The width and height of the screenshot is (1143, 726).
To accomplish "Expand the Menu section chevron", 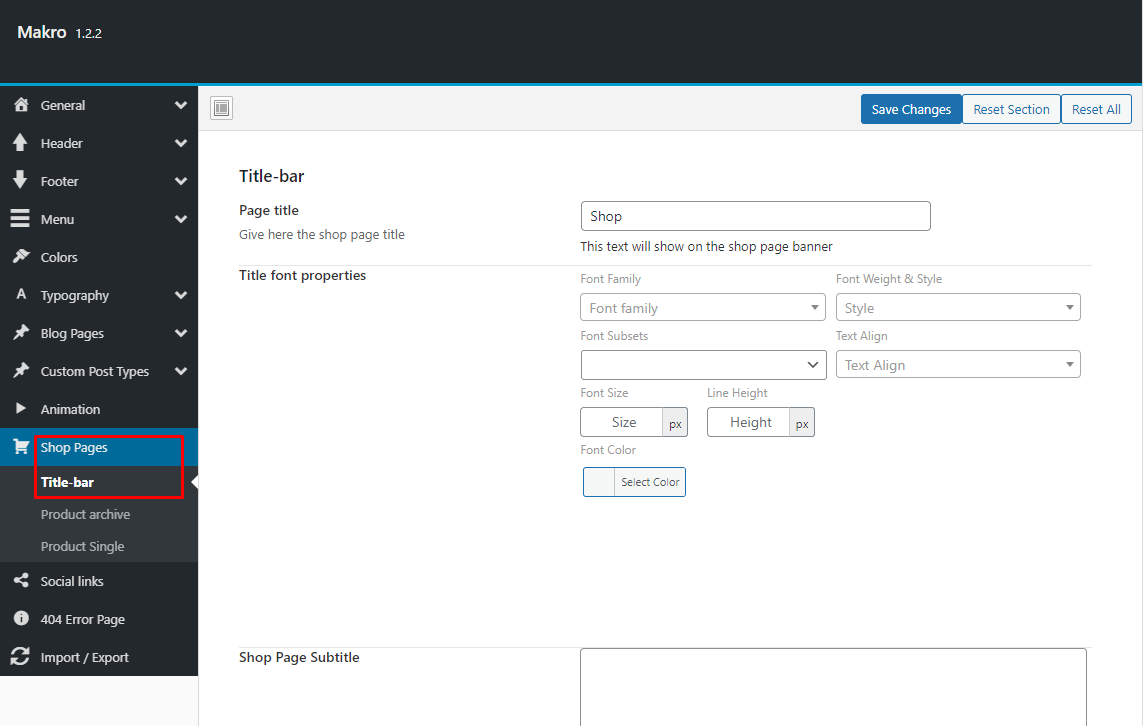I will click(181, 219).
